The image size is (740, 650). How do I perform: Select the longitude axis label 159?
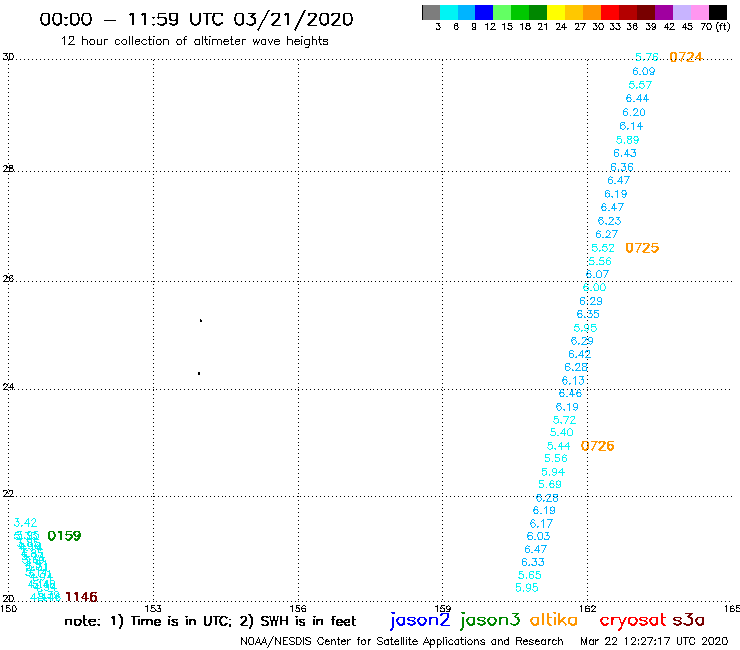443,608
